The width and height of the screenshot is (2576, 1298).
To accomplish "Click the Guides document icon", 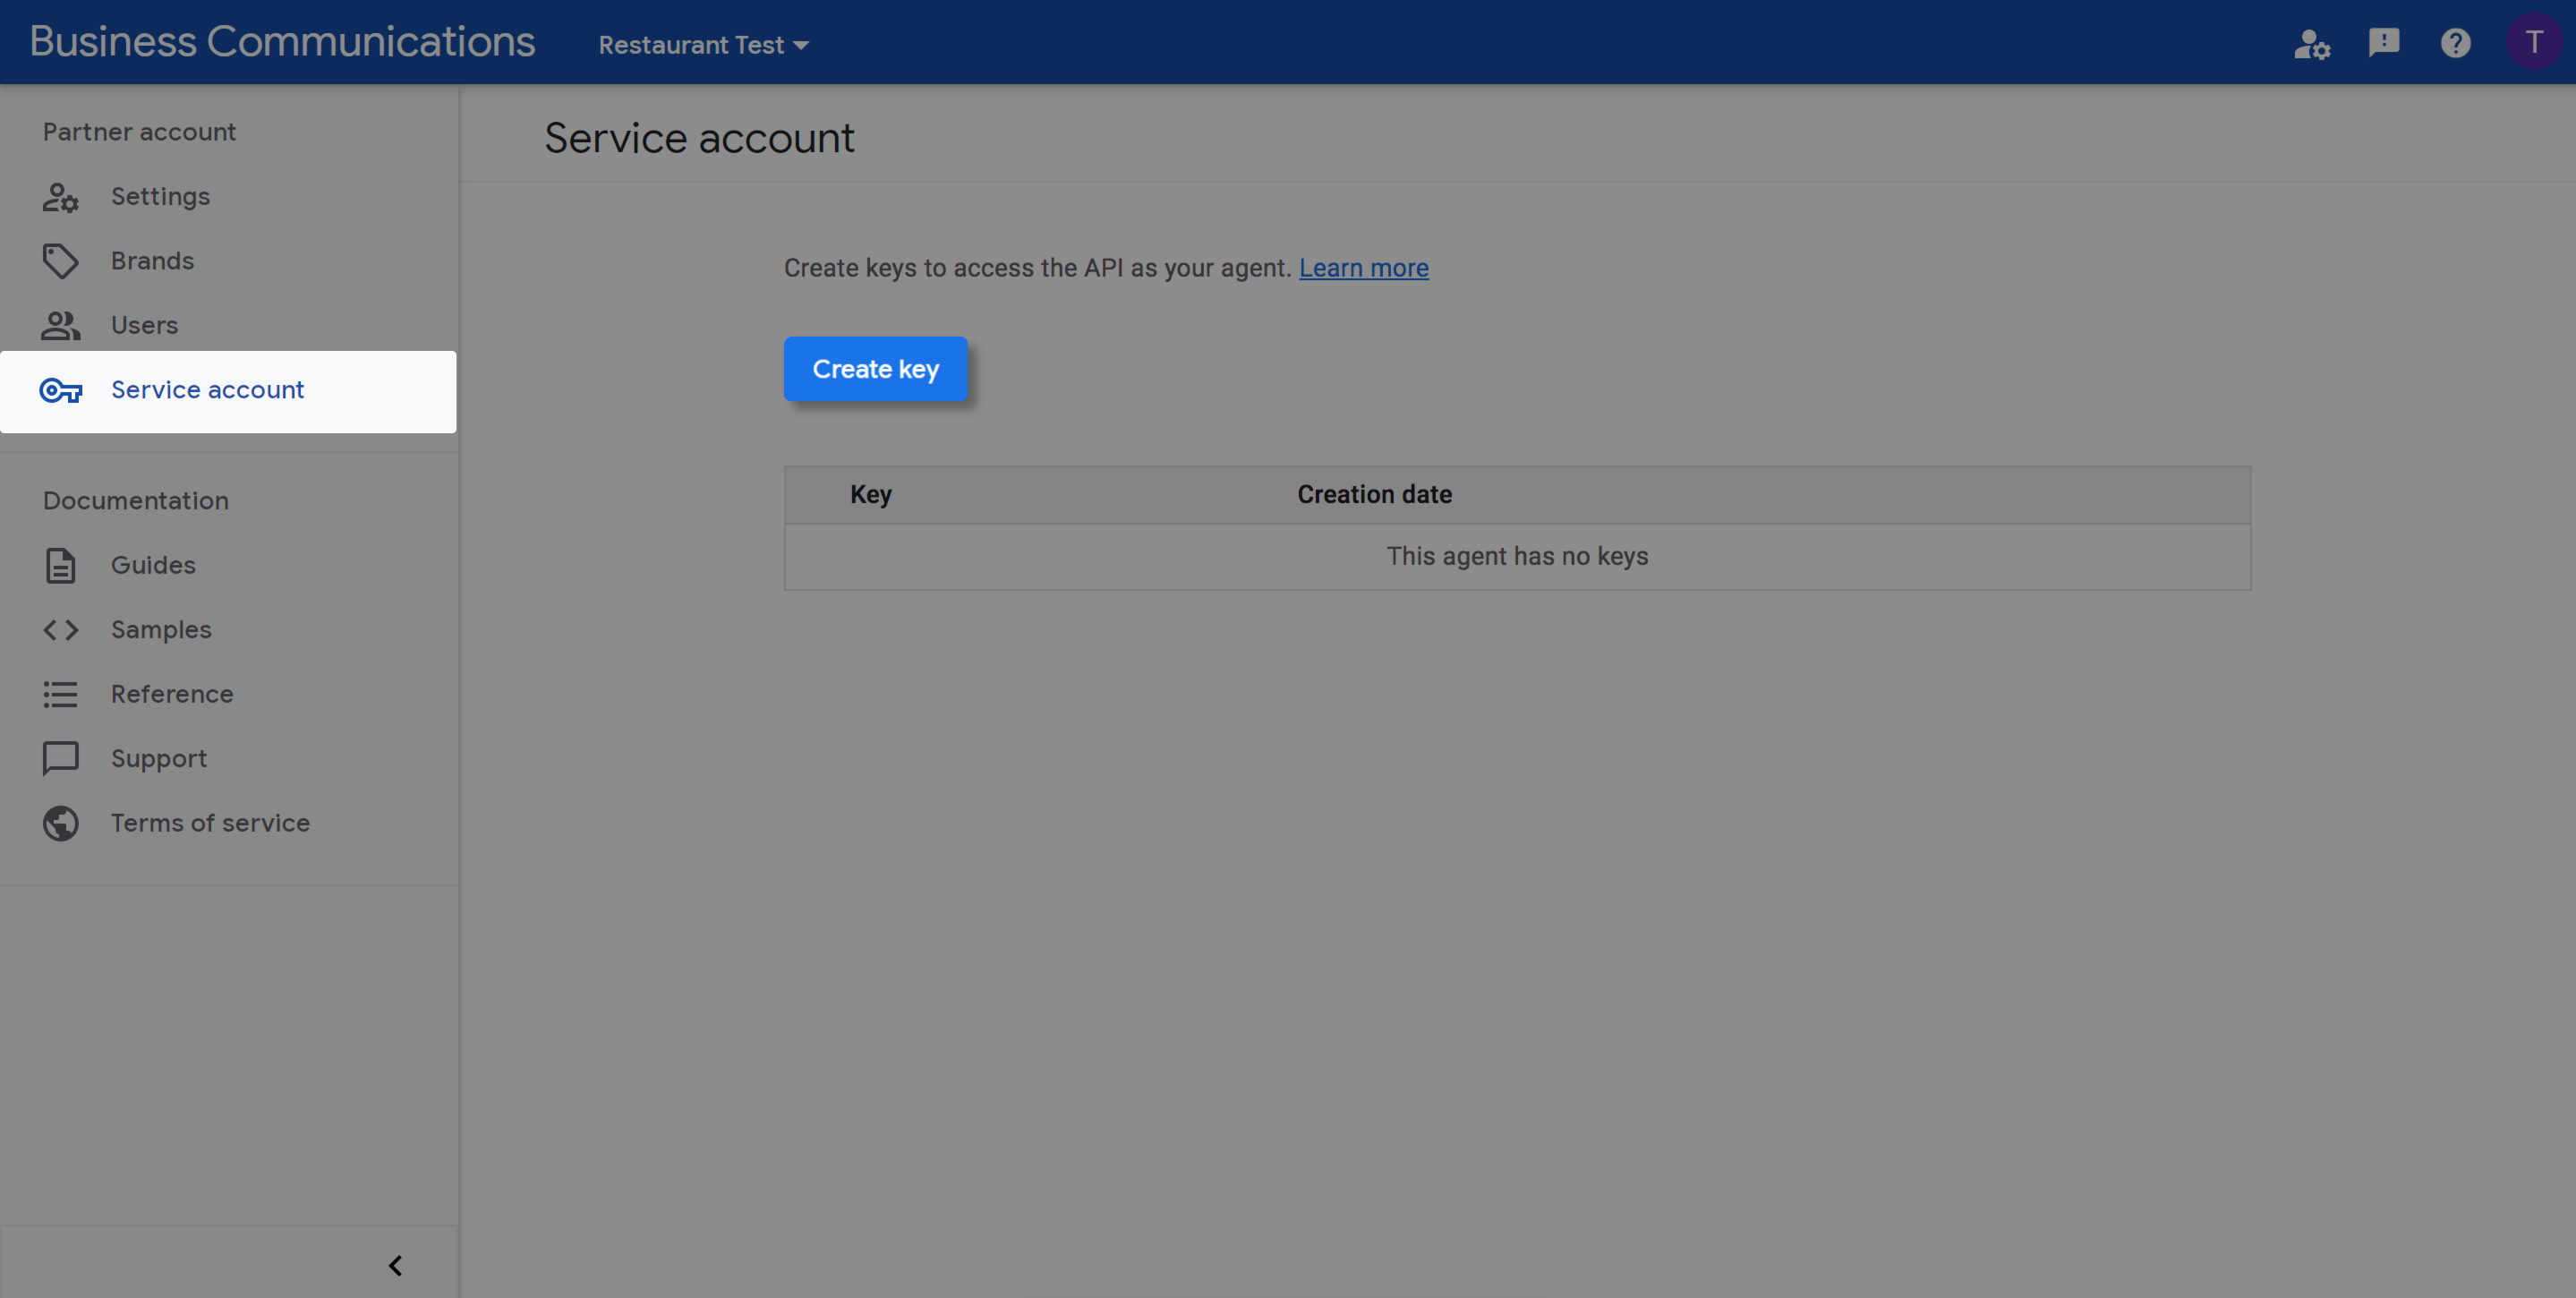I will coord(60,565).
